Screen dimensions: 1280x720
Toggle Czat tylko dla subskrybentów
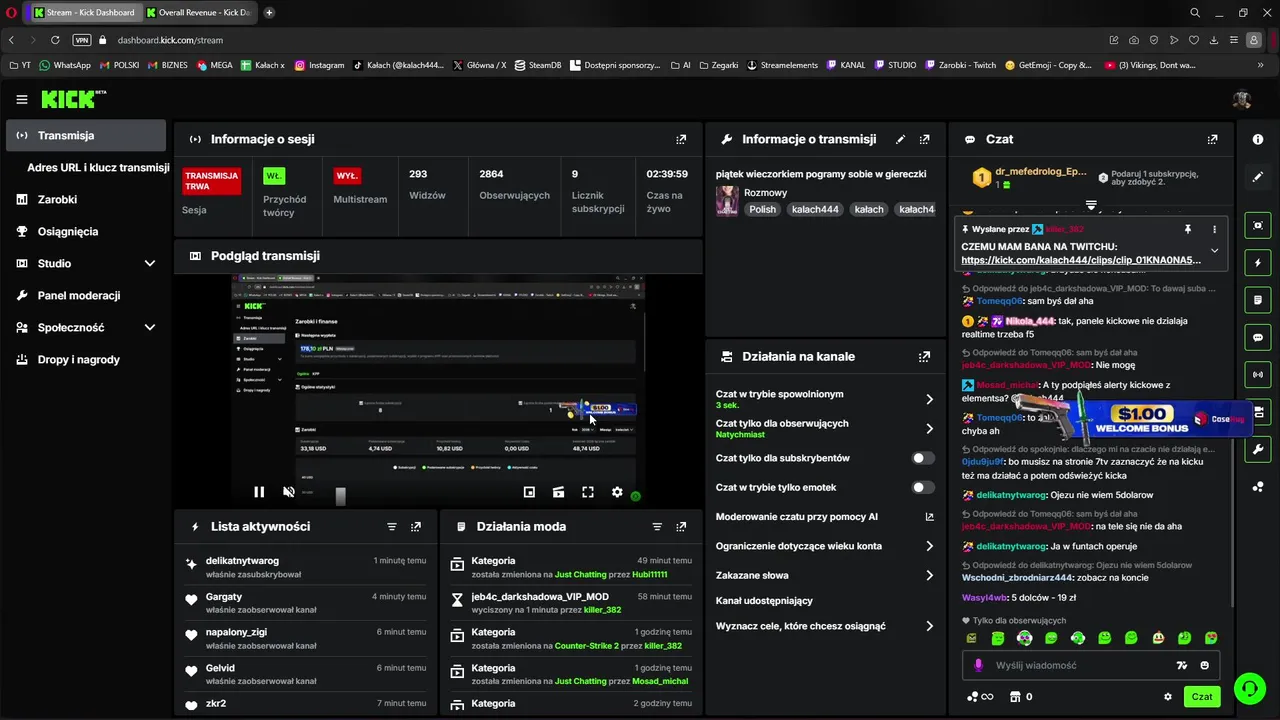[x=923, y=458]
